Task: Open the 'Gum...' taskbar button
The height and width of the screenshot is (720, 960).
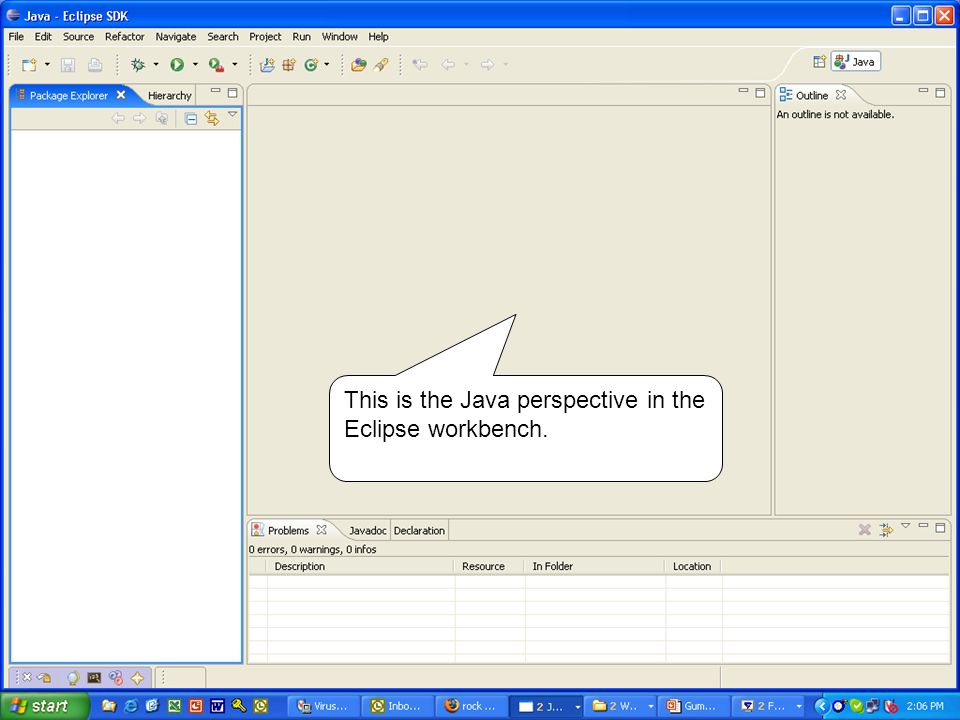Action: [x=695, y=706]
